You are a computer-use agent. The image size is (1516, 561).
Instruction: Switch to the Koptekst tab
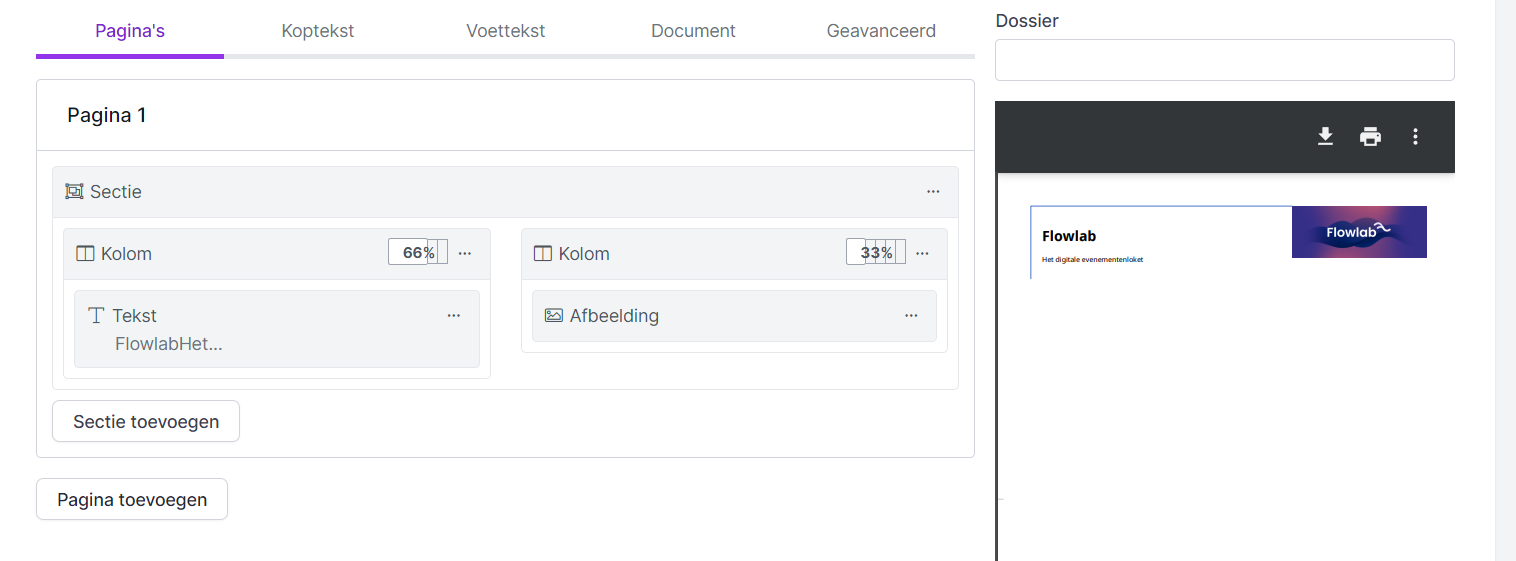(318, 31)
